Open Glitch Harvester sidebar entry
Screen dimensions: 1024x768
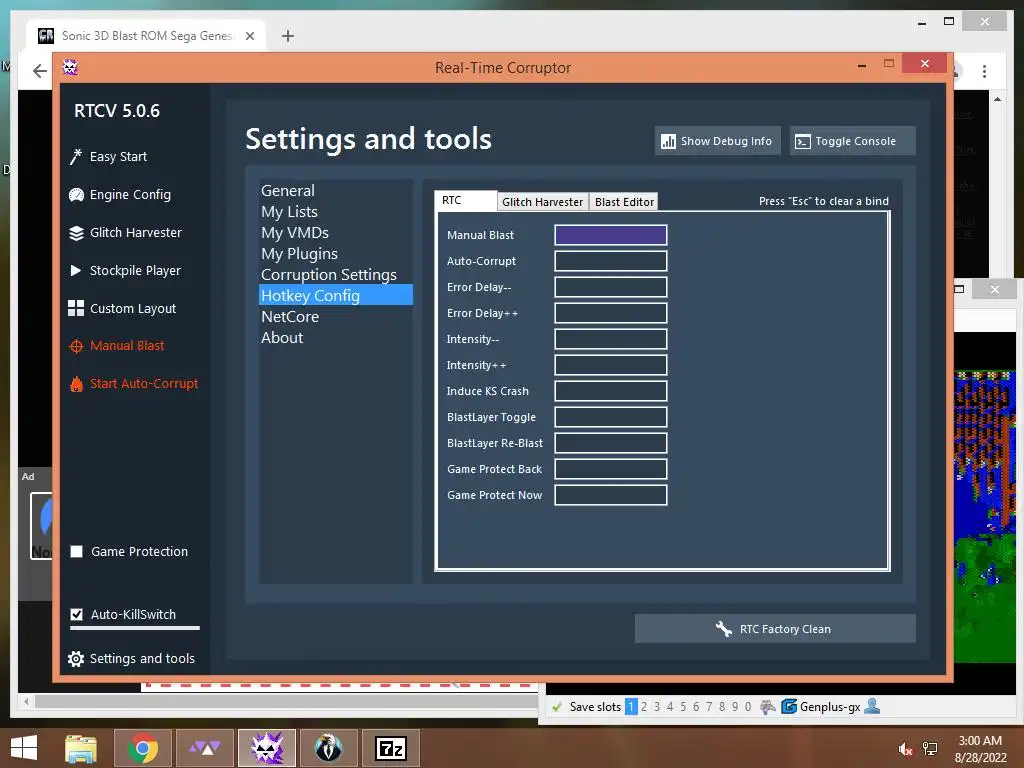click(125, 232)
